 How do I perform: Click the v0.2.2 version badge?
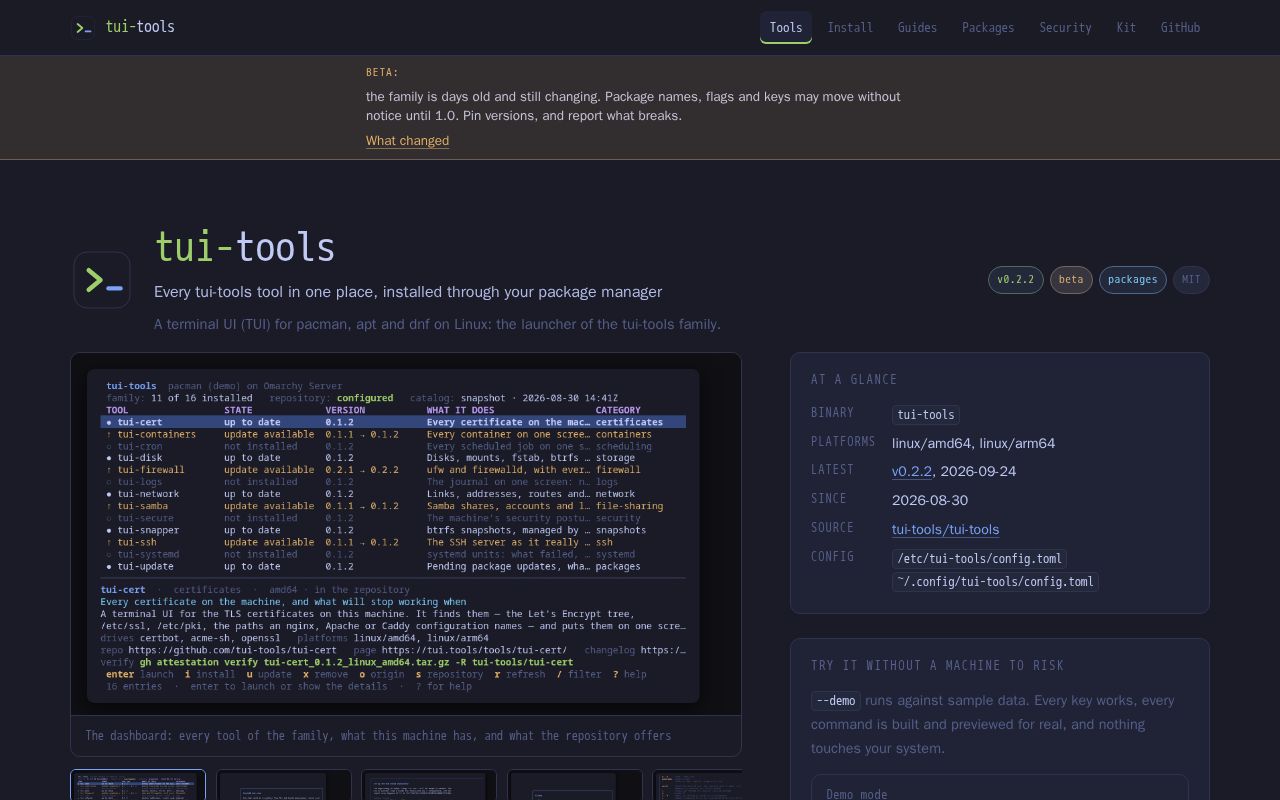click(1016, 280)
